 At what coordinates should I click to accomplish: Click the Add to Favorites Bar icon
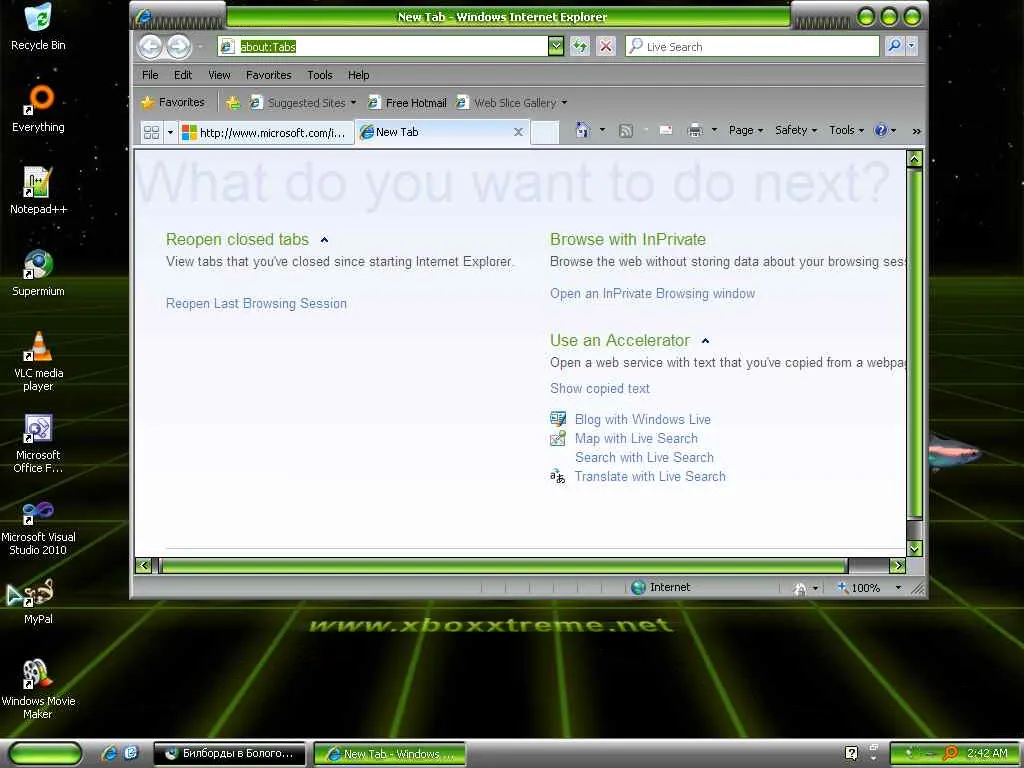(232, 103)
